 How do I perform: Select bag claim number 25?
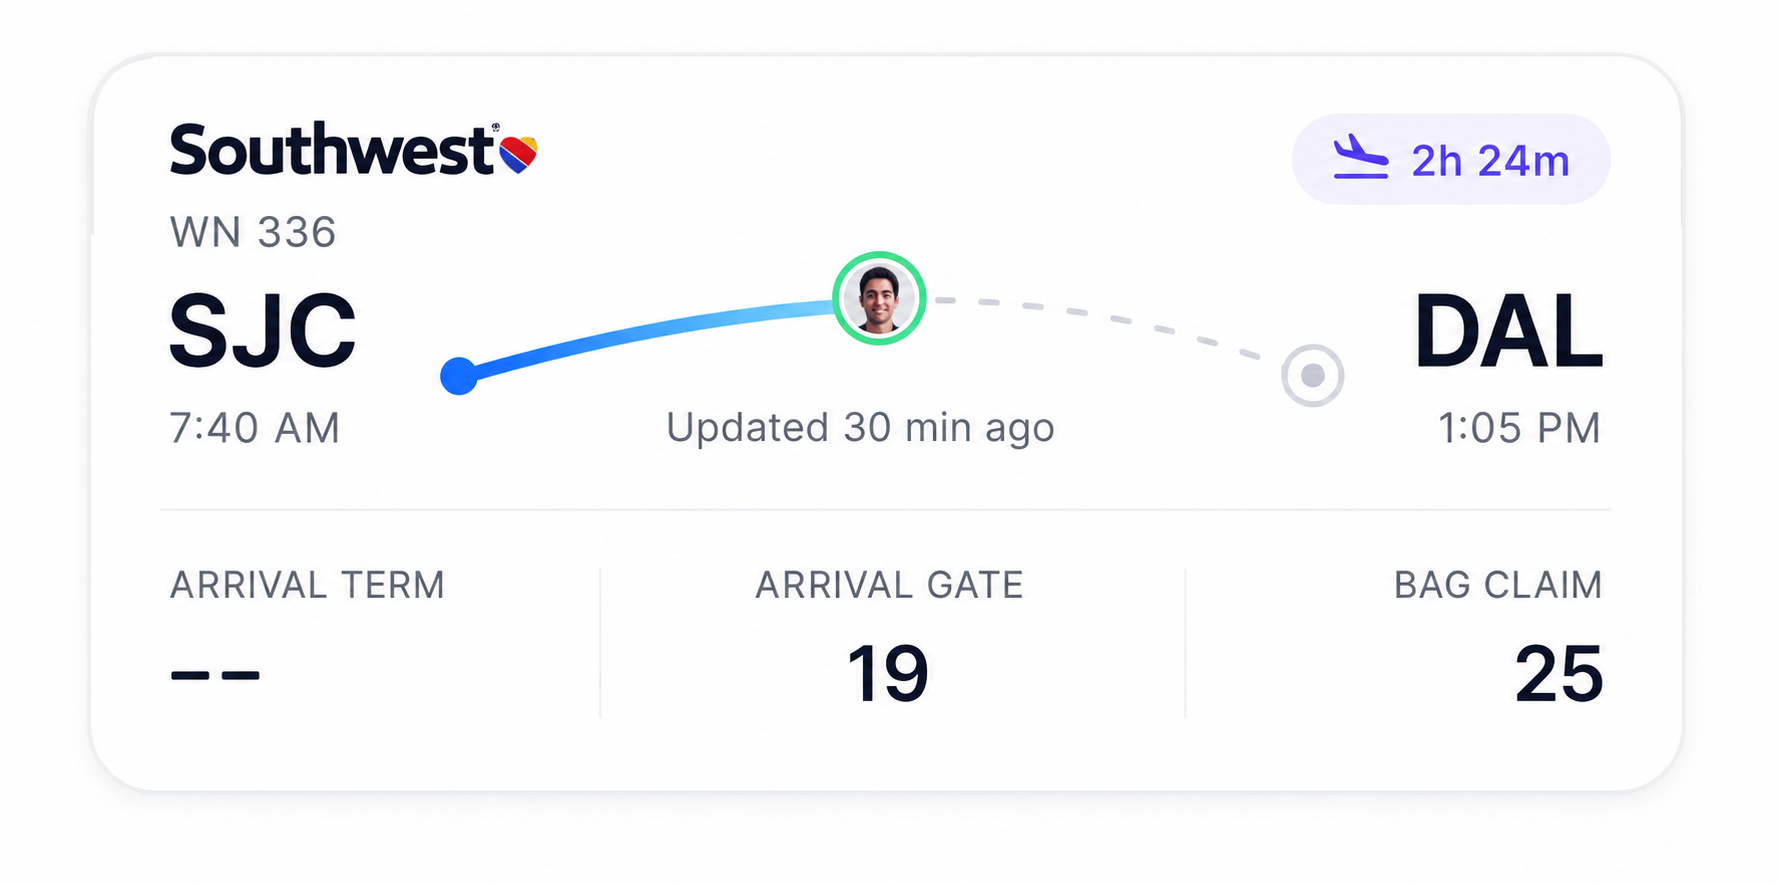coord(1559,674)
